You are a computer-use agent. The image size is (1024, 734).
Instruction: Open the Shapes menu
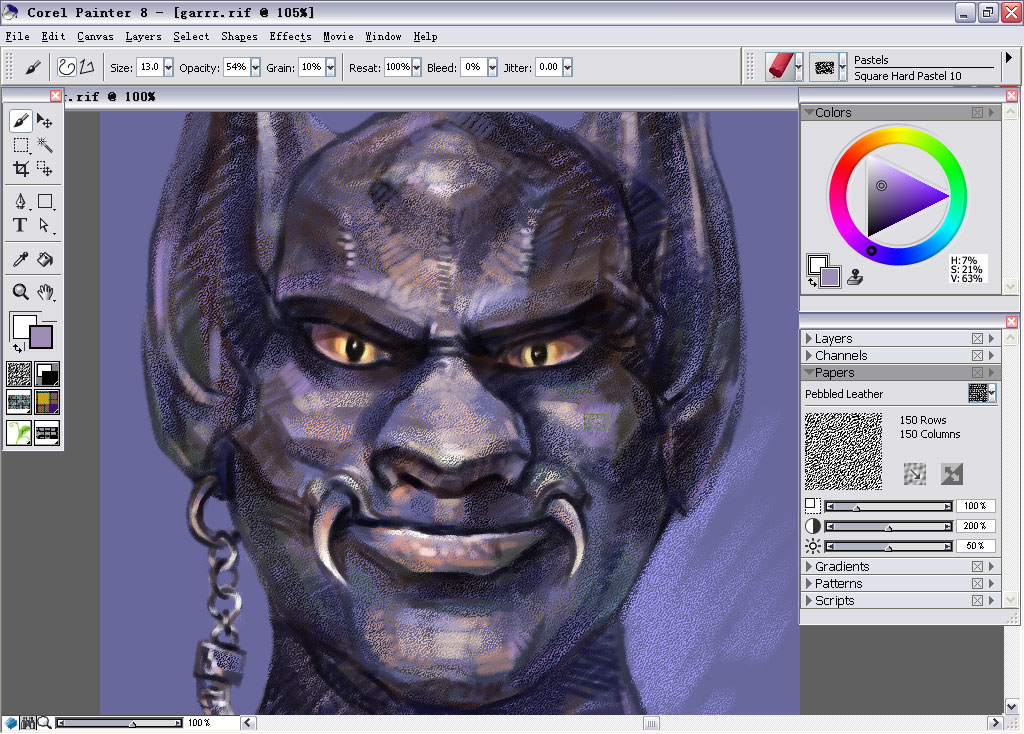click(x=239, y=37)
